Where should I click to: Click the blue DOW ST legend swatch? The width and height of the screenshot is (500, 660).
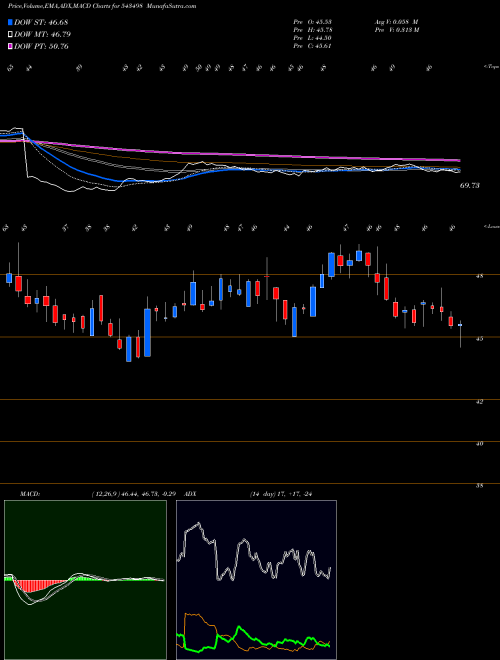click(11, 22)
